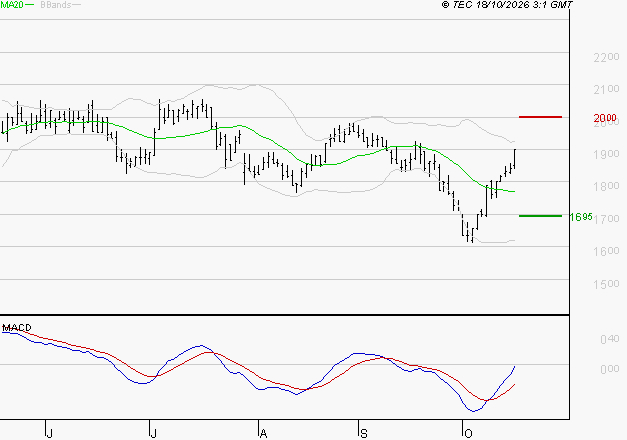The width and height of the screenshot is (627, 440).
Task: Click the TEC copyright timestamp text
Action: (507, 5)
